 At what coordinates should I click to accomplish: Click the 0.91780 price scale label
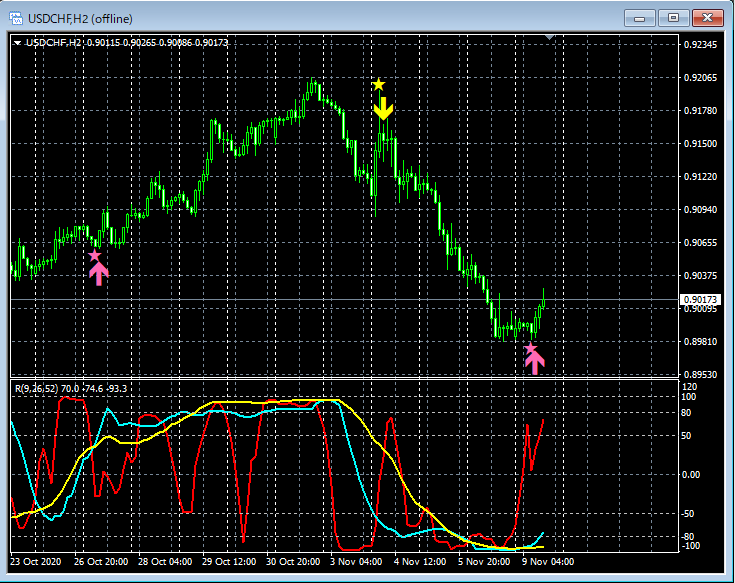pyautogui.click(x=700, y=111)
